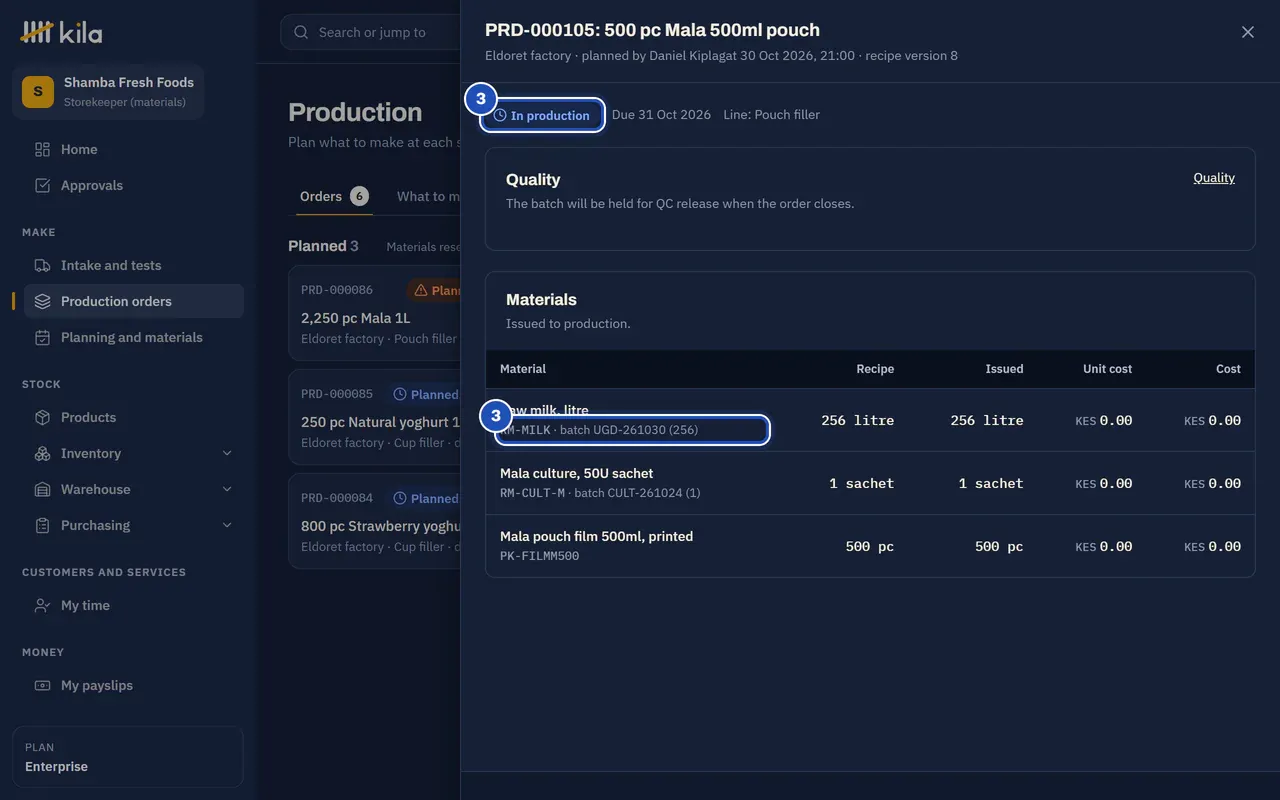Screen dimensions: 1280x800
Task: Click the search magnifier icon
Action: [301, 32]
